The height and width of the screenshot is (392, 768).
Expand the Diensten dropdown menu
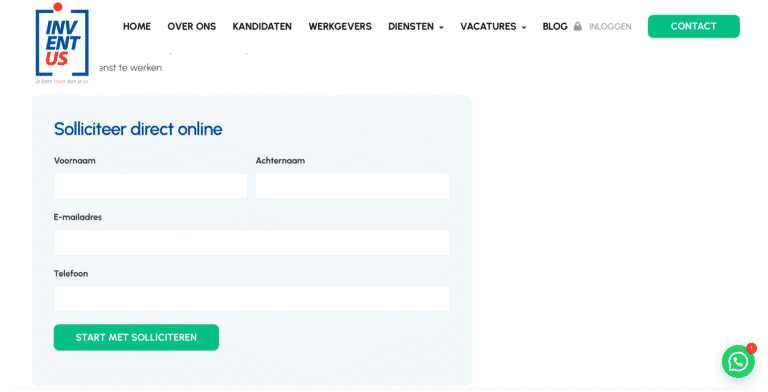pyautogui.click(x=416, y=26)
